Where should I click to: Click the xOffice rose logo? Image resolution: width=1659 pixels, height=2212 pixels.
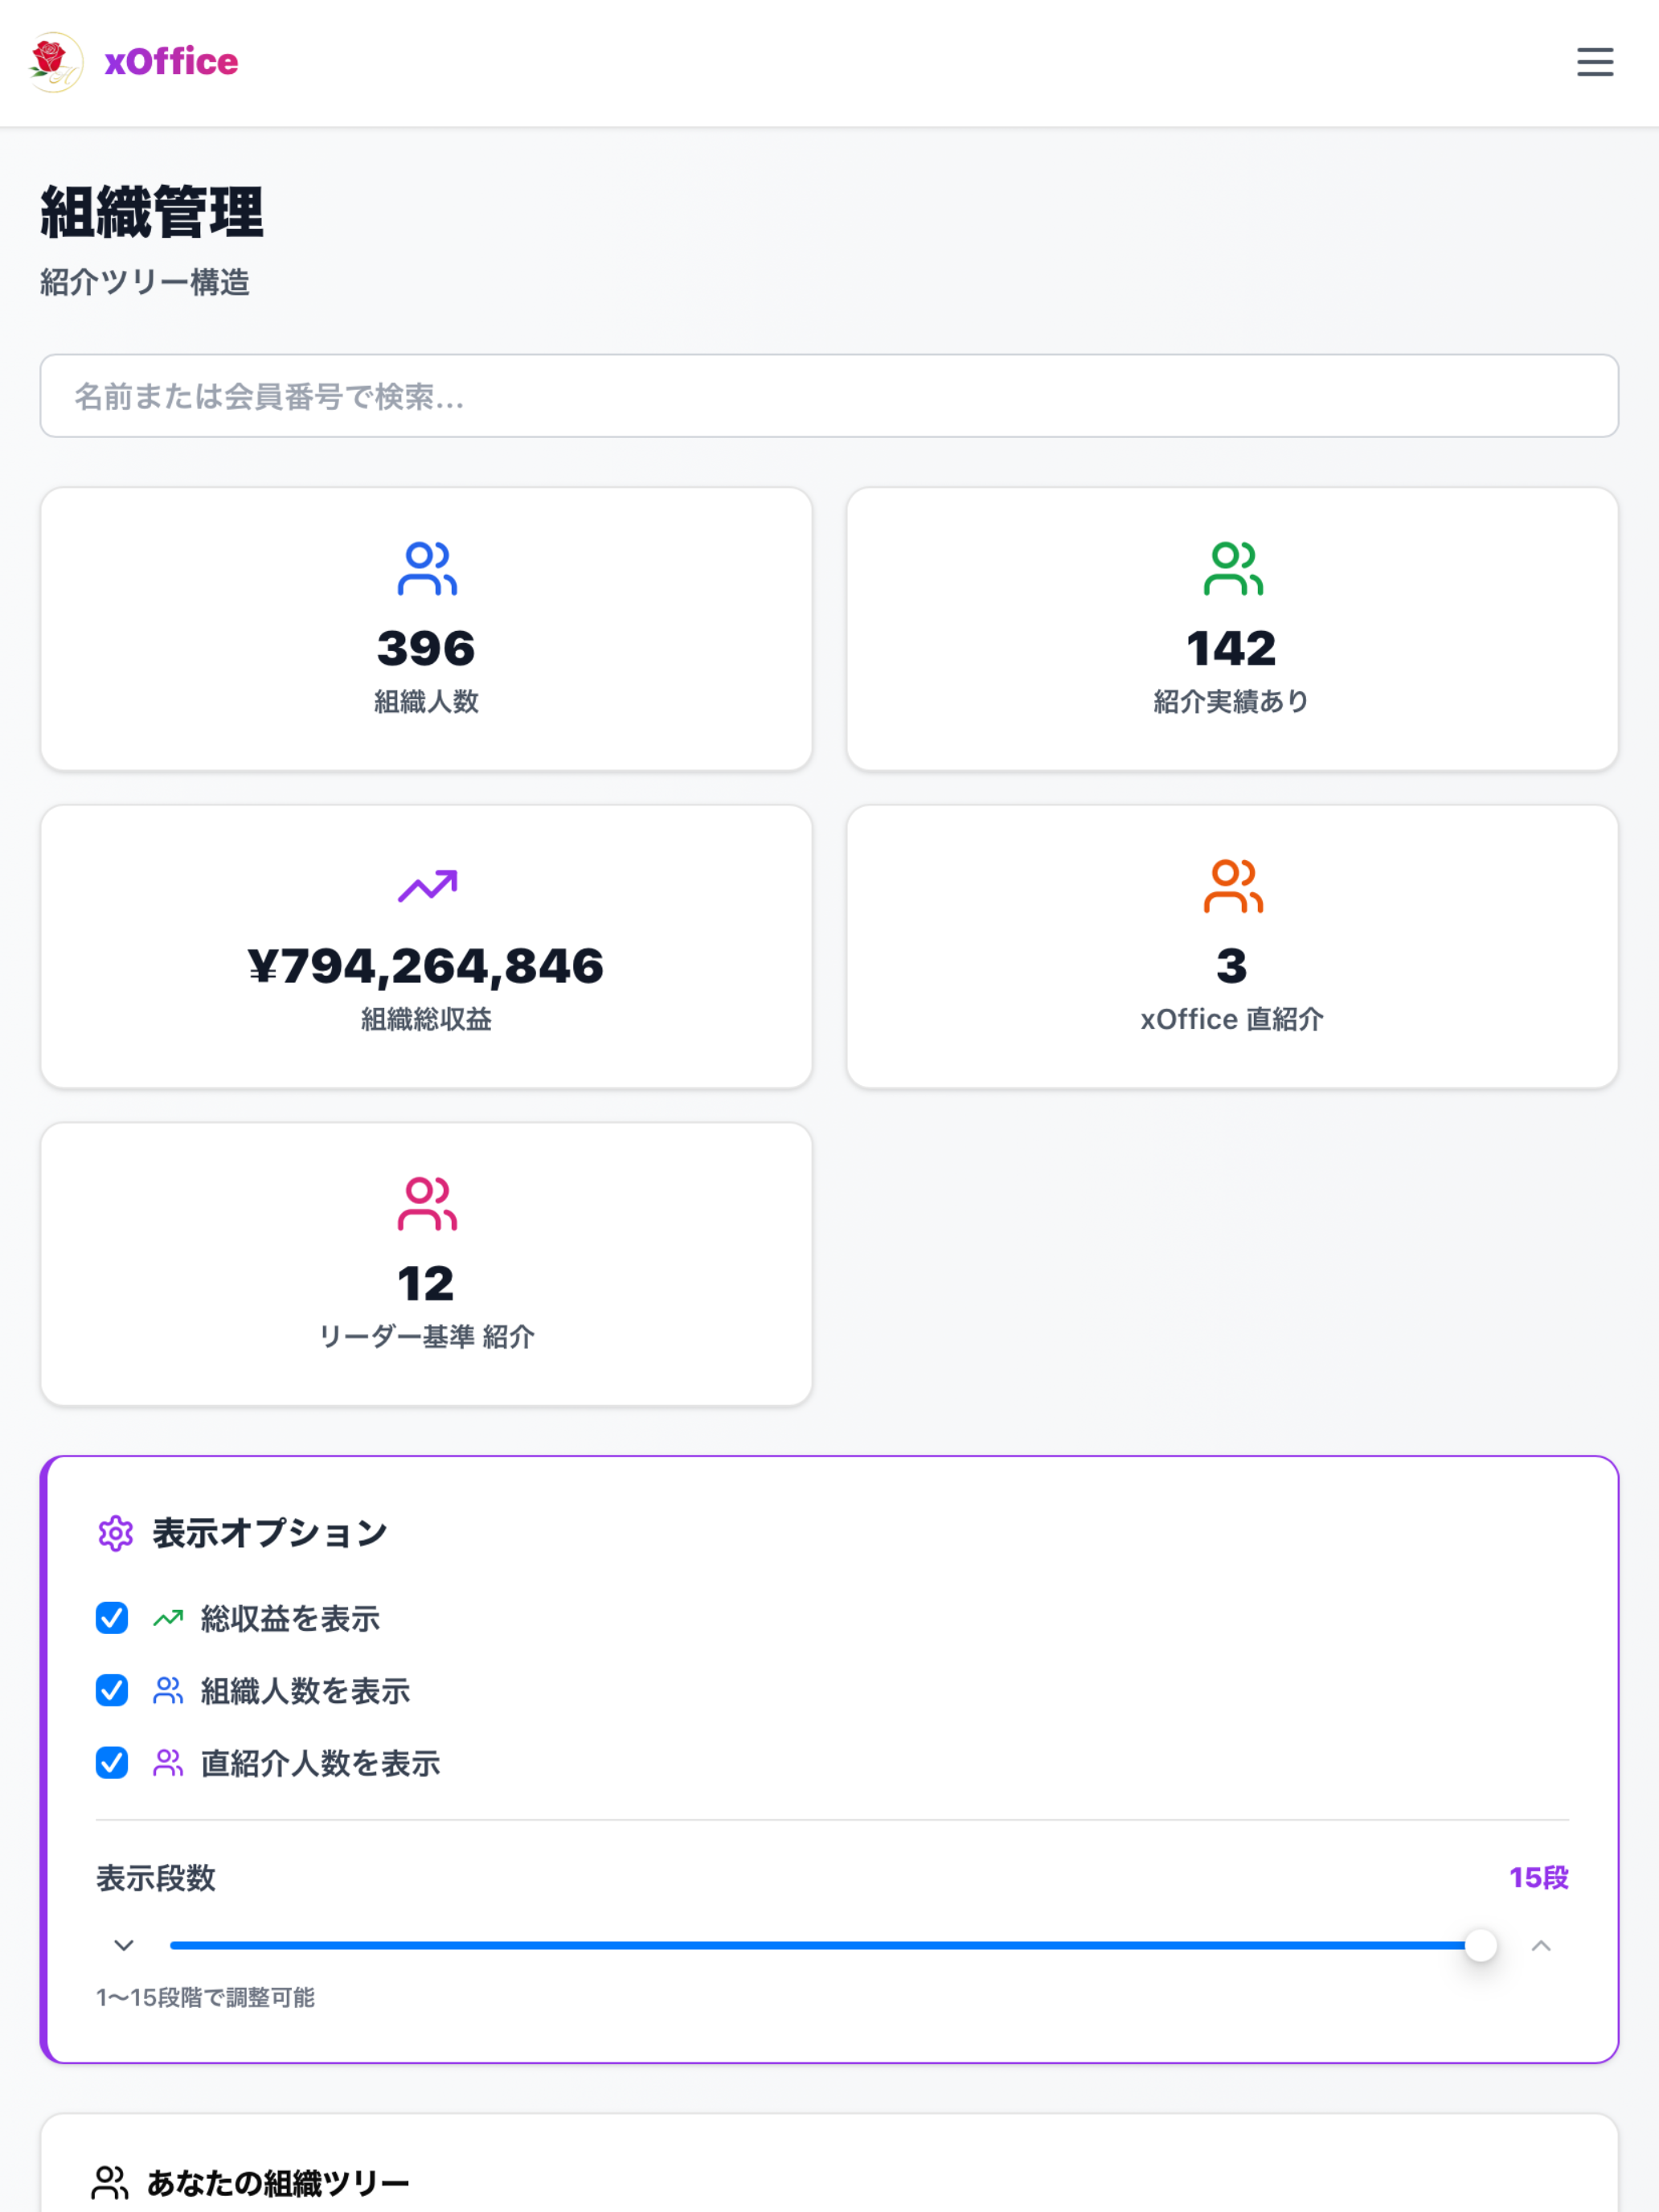pos(56,62)
